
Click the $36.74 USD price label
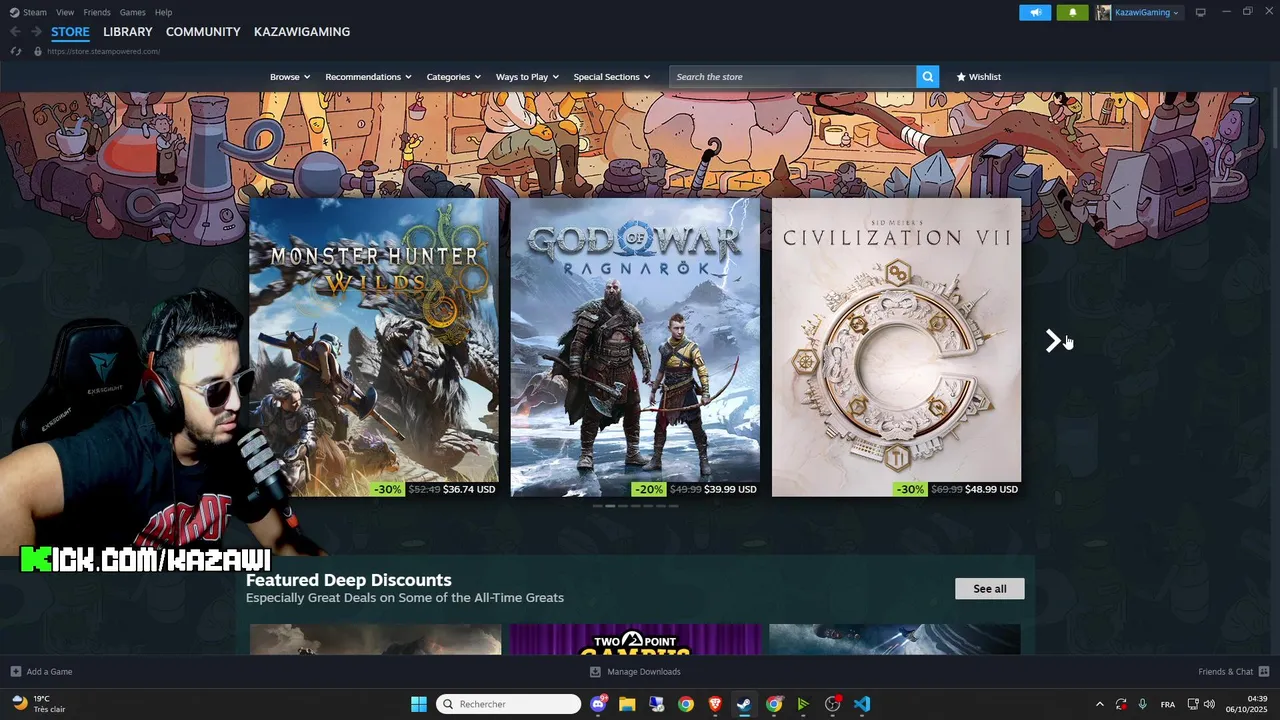(x=469, y=490)
